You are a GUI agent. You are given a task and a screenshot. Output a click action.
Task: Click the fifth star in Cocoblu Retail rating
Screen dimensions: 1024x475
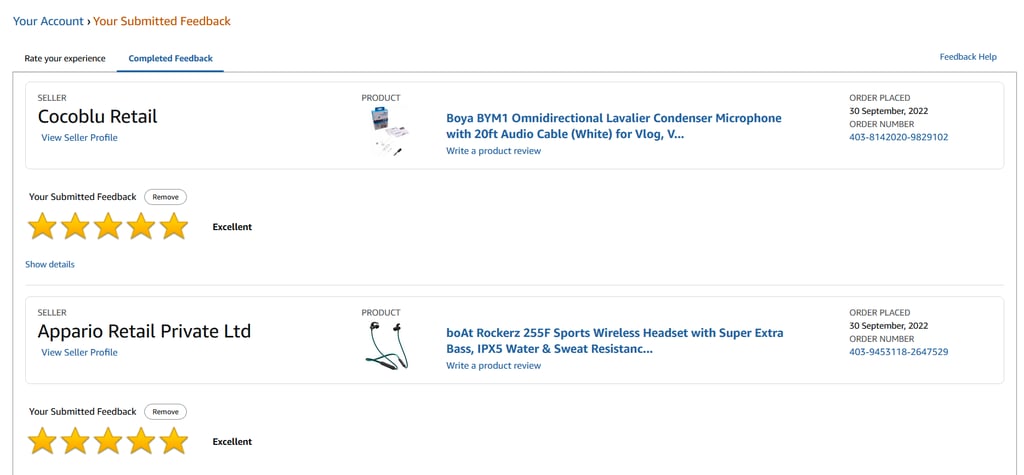(174, 227)
